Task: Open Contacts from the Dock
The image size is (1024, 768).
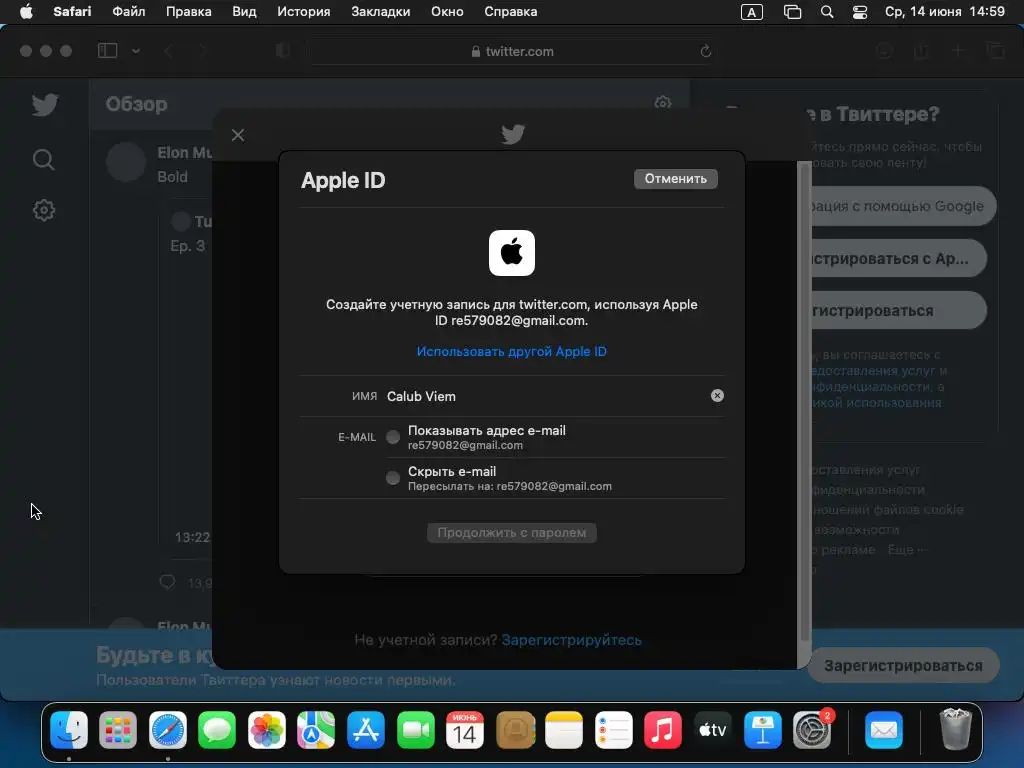Action: [x=515, y=729]
